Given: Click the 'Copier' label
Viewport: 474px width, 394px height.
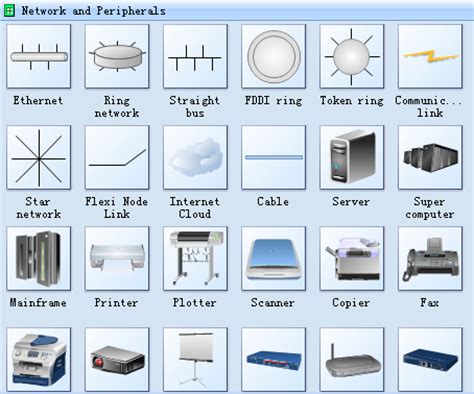Looking at the screenshot, I should (x=351, y=303).
